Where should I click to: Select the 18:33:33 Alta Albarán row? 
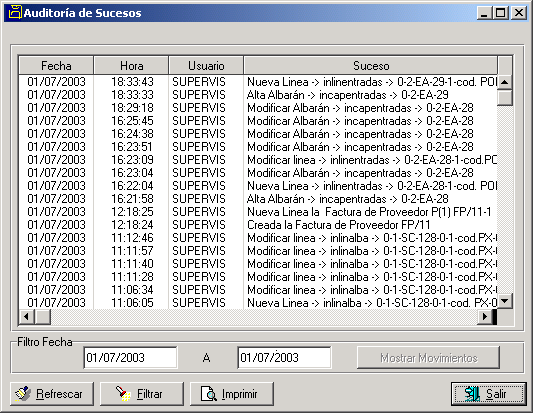258,94
